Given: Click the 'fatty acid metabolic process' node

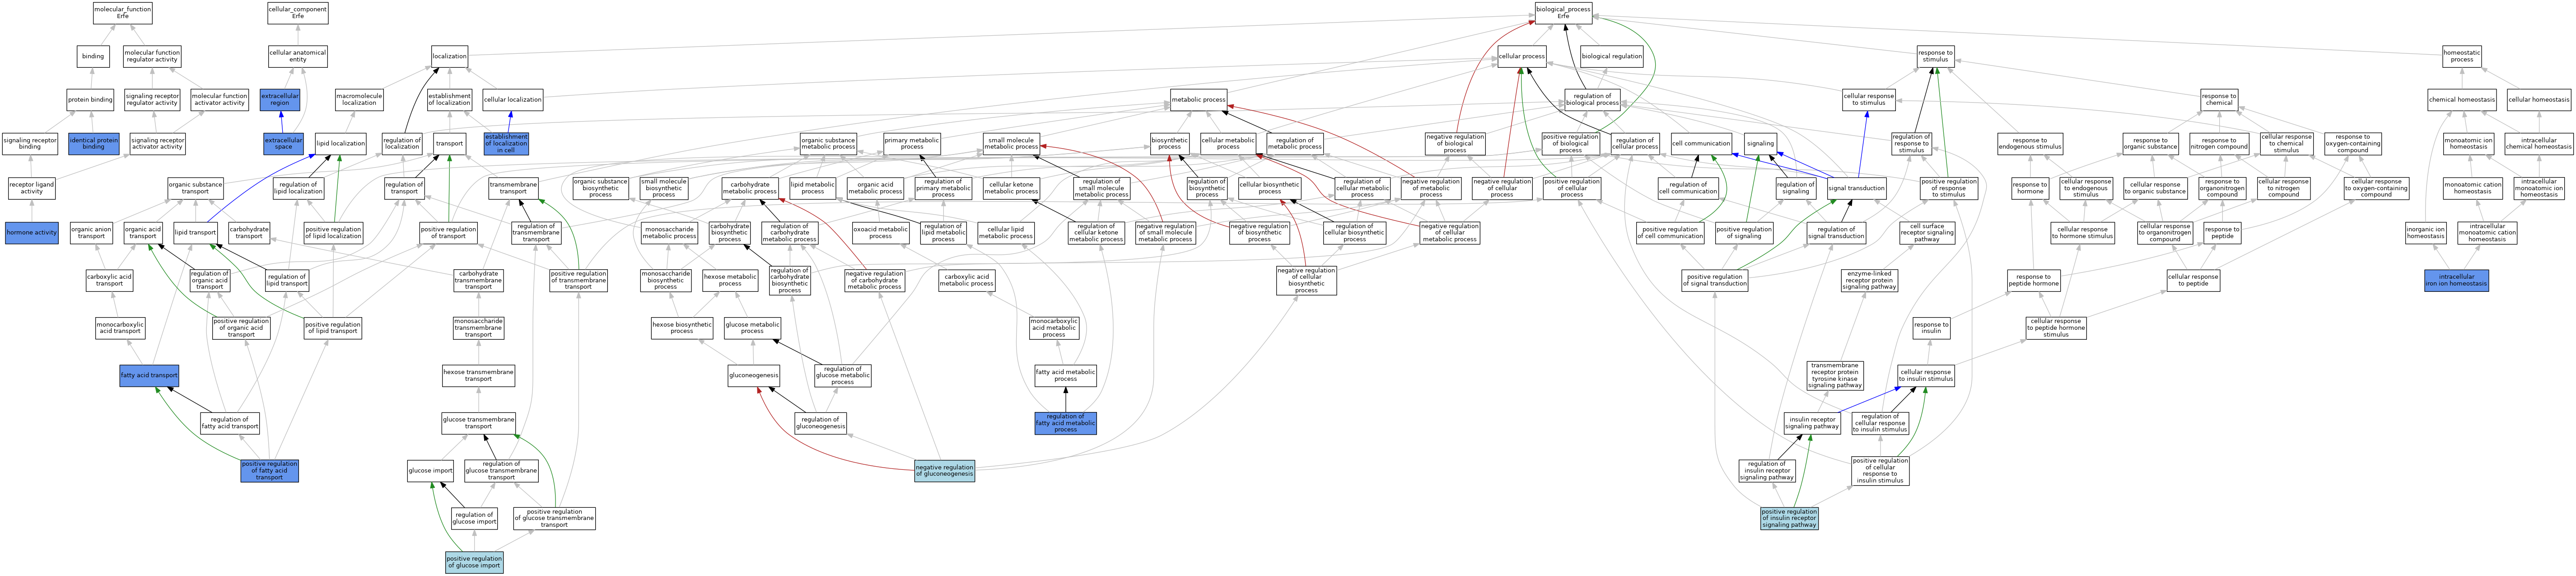Looking at the screenshot, I should point(1066,375).
